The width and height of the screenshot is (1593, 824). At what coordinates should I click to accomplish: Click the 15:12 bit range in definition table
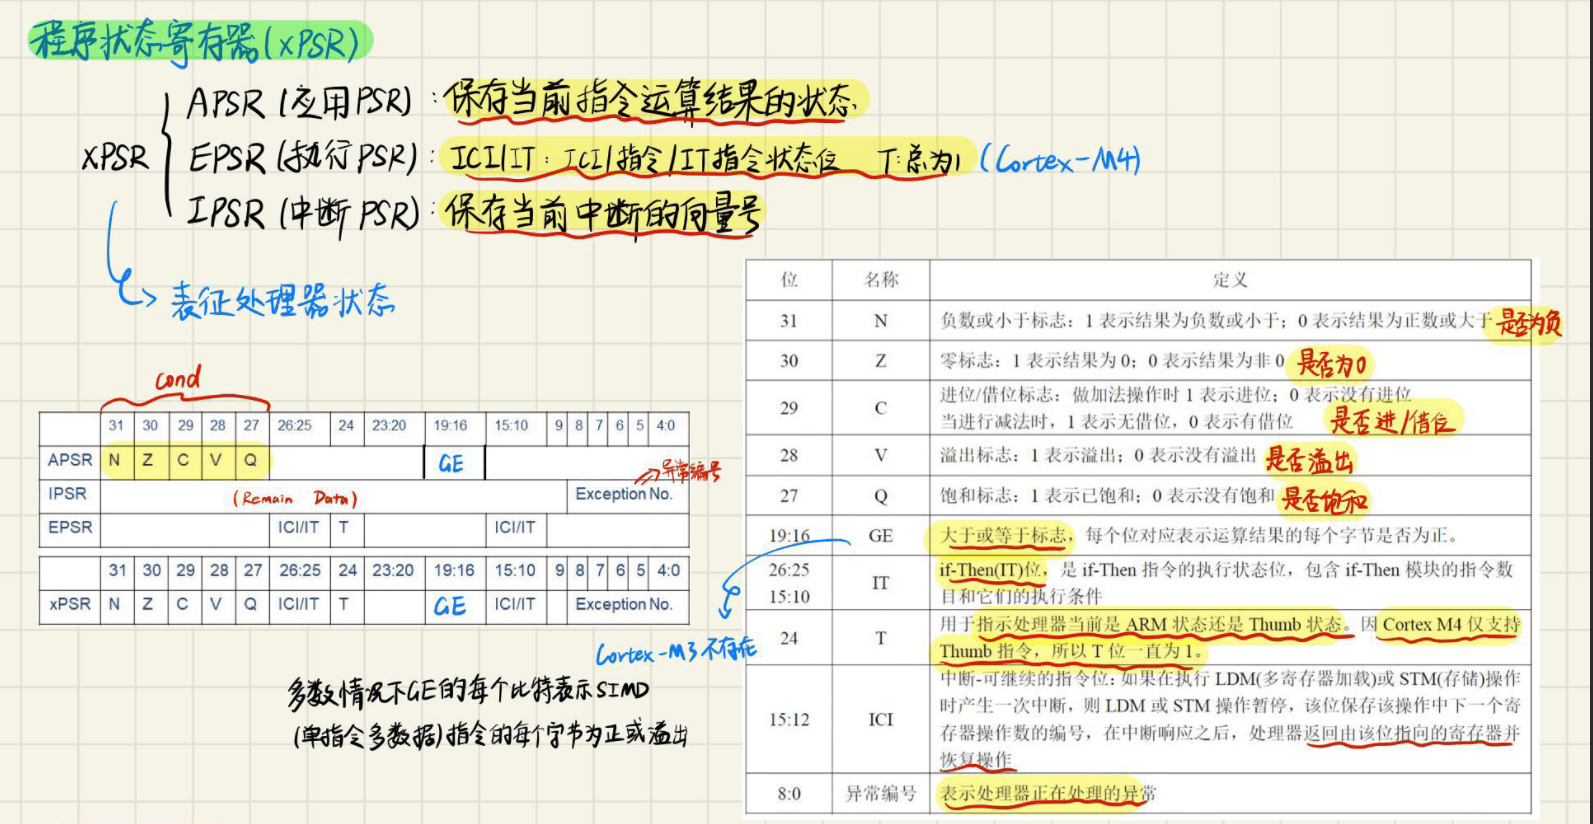(x=789, y=719)
